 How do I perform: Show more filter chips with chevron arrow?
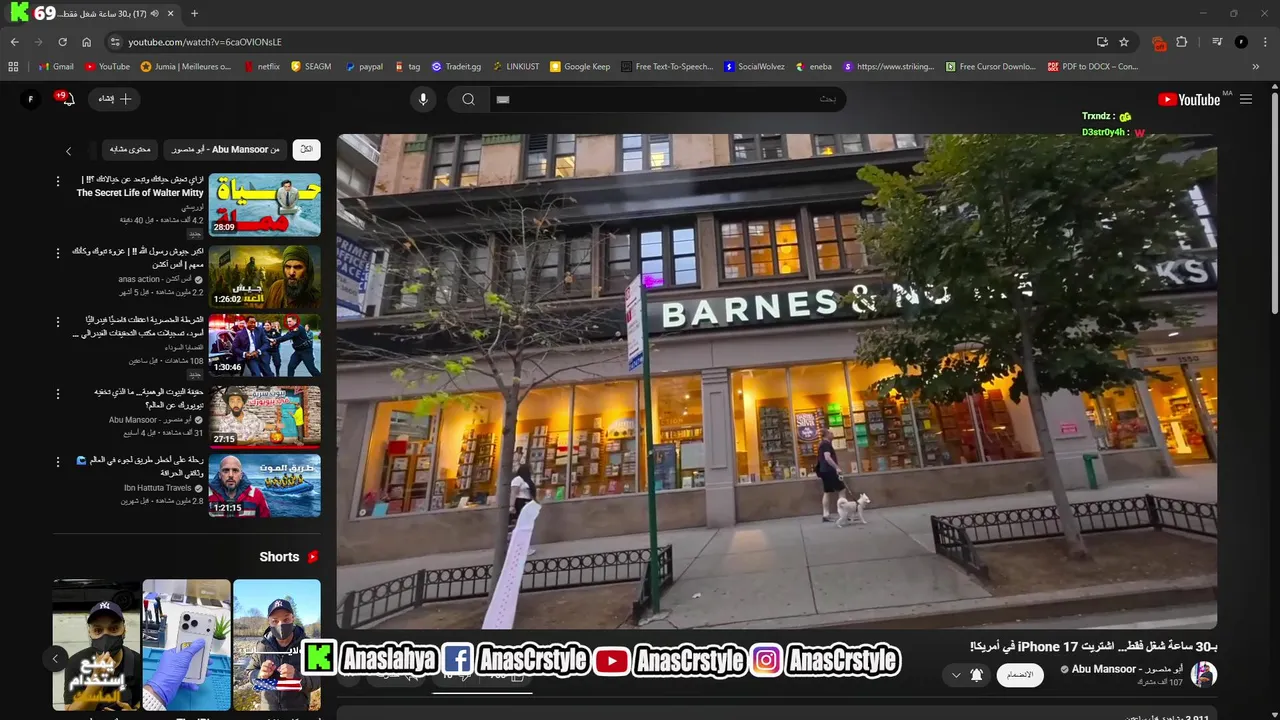(x=68, y=151)
